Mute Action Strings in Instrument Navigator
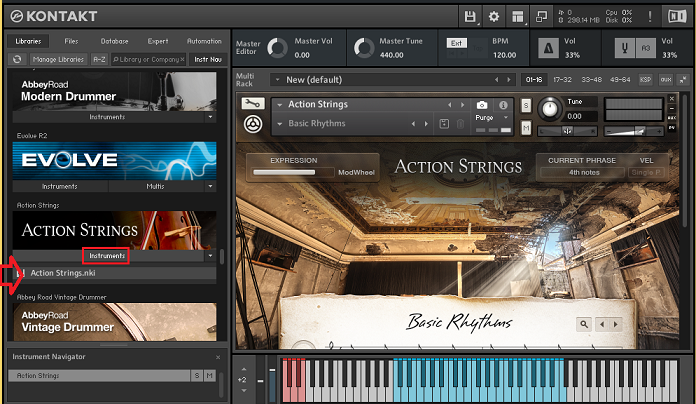 click(x=210, y=376)
